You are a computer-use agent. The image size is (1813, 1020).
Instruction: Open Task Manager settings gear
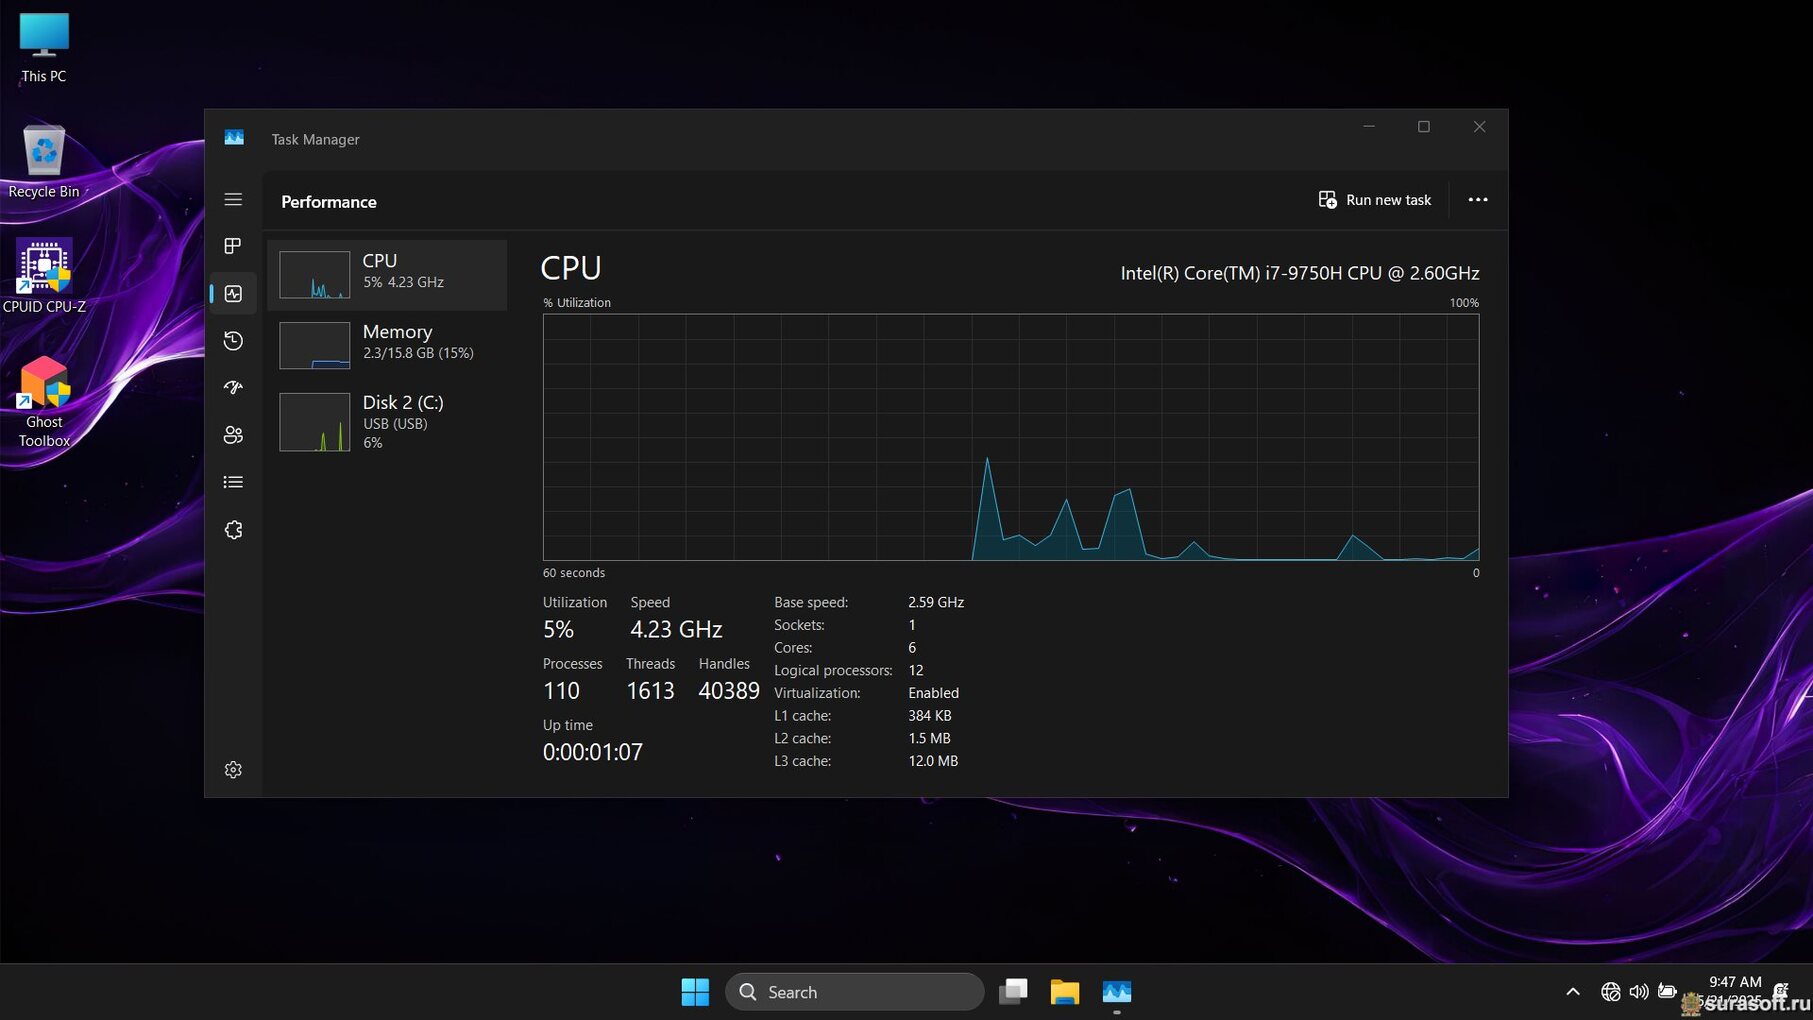coord(233,770)
